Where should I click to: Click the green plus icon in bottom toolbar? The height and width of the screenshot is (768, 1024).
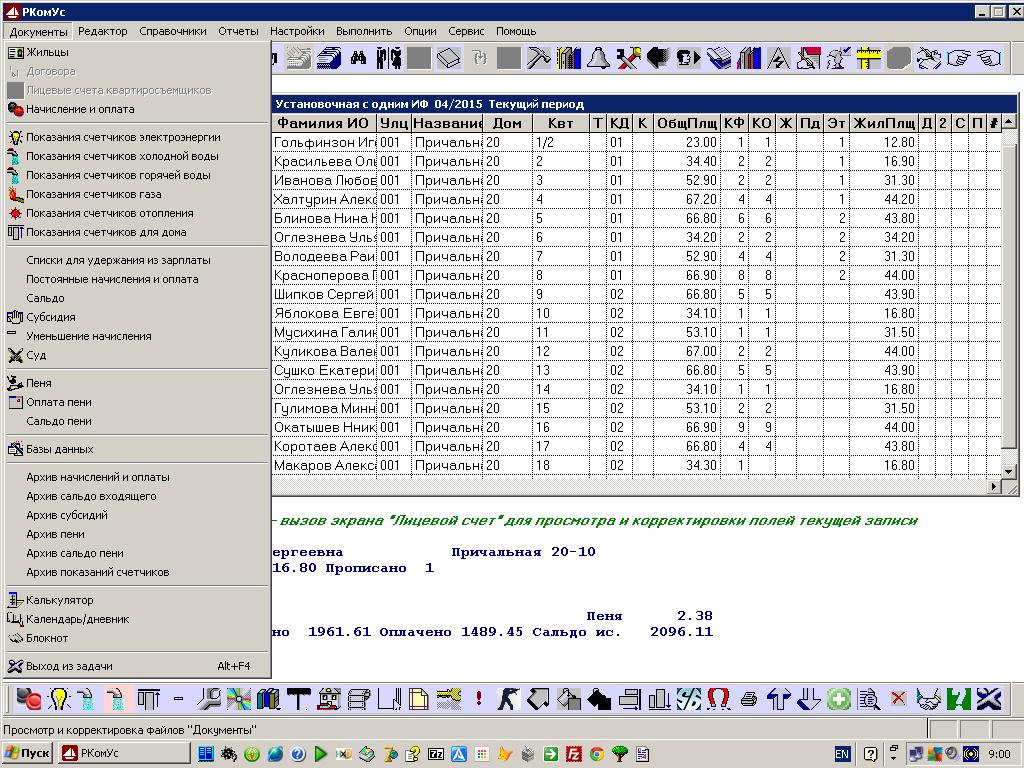(x=838, y=698)
